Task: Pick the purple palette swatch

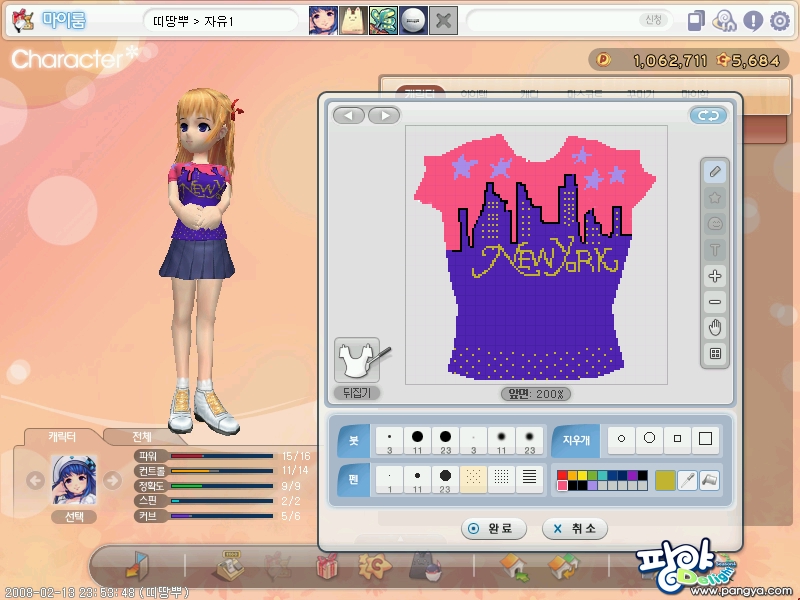Action: click(x=632, y=476)
